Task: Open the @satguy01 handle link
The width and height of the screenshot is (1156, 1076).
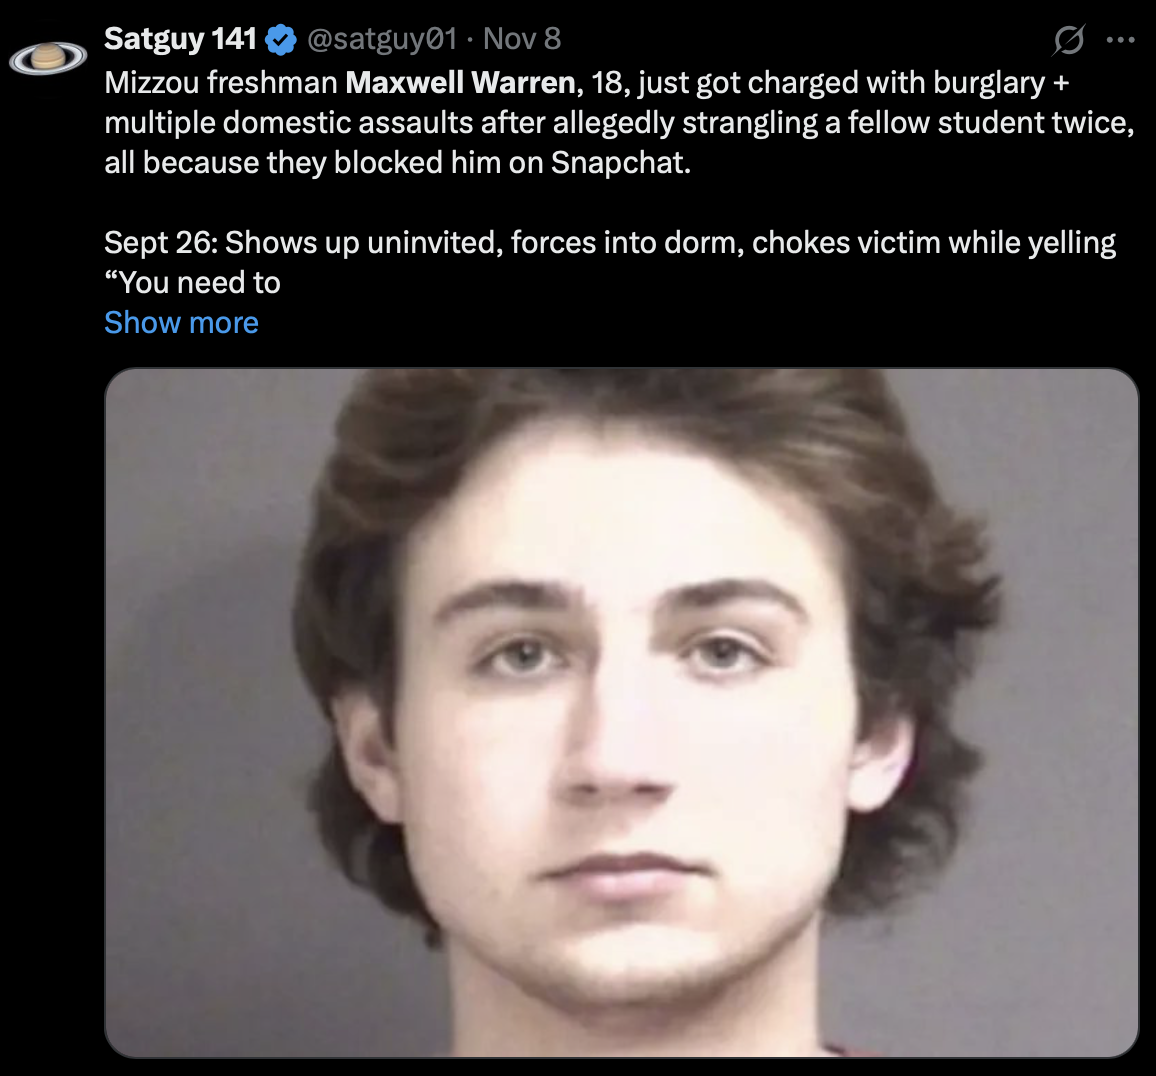Action: point(382,39)
